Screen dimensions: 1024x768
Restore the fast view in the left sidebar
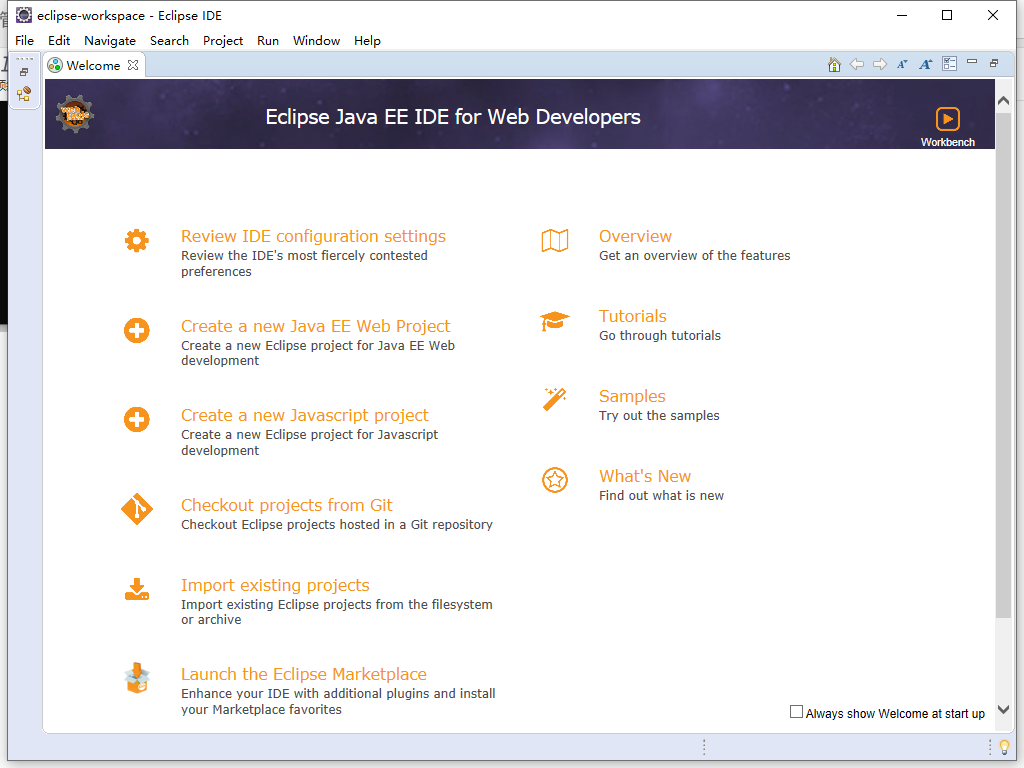click(25, 71)
